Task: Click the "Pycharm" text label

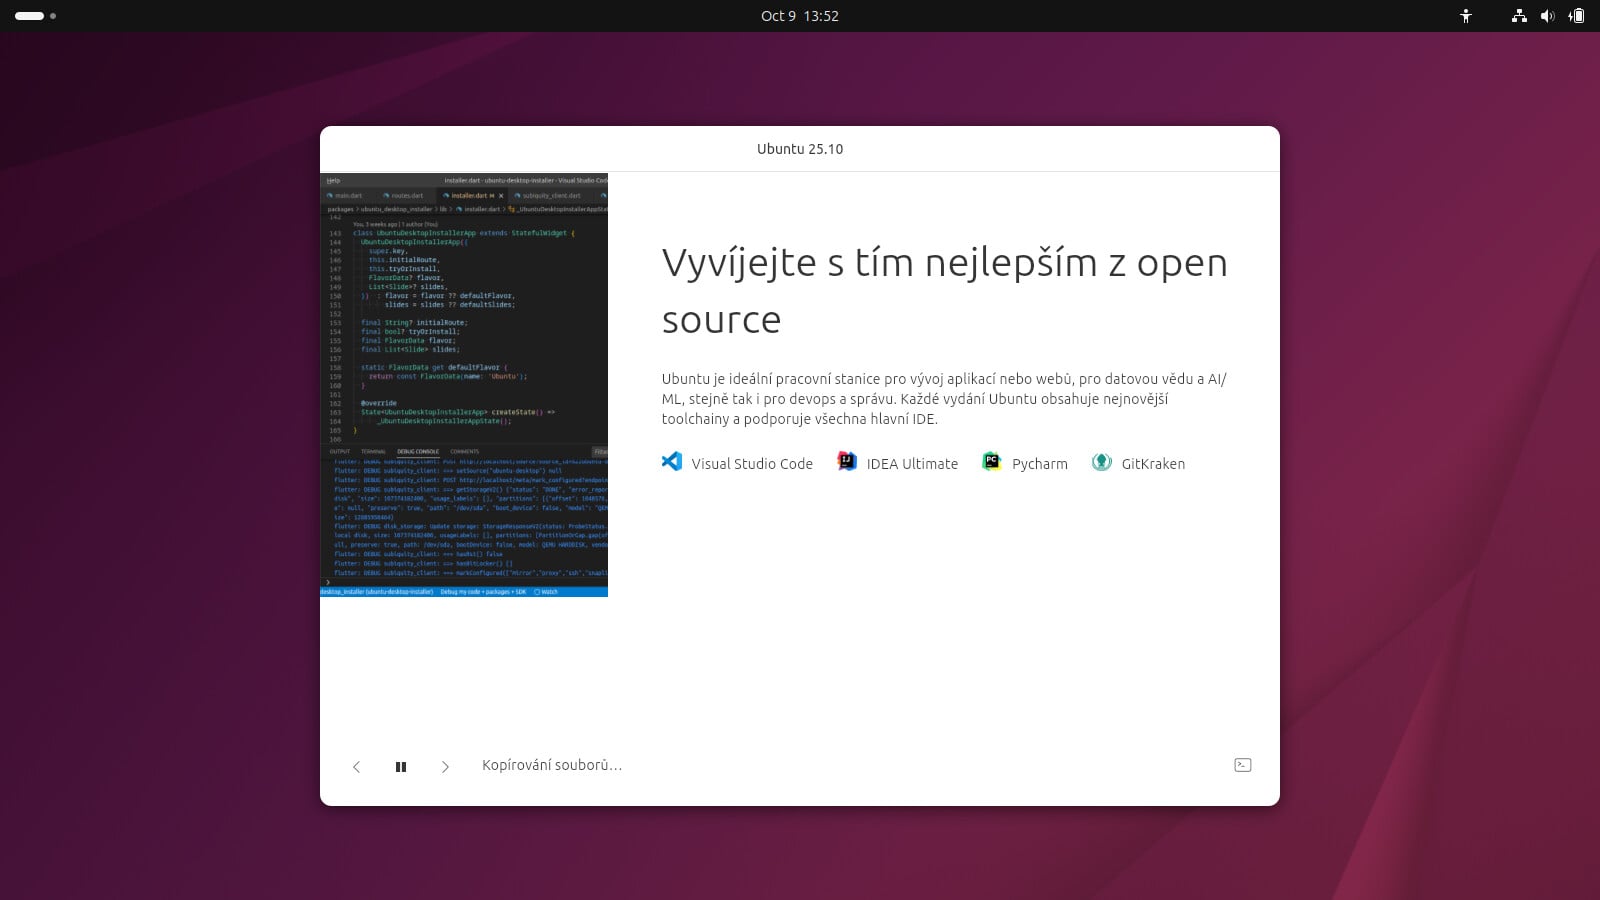Action: click(x=1039, y=464)
